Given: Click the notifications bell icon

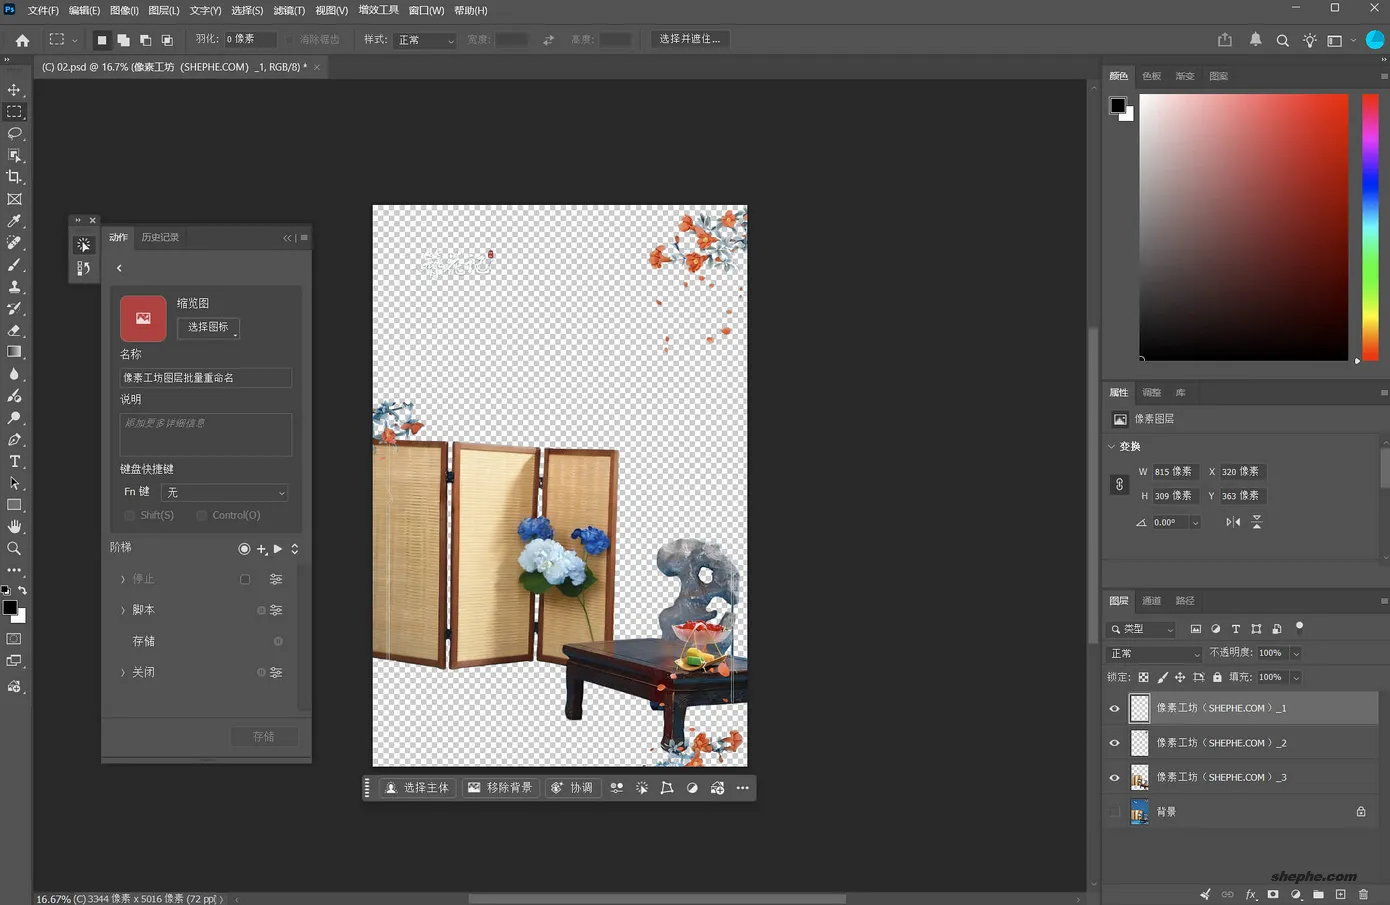Looking at the screenshot, I should click(1255, 40).
